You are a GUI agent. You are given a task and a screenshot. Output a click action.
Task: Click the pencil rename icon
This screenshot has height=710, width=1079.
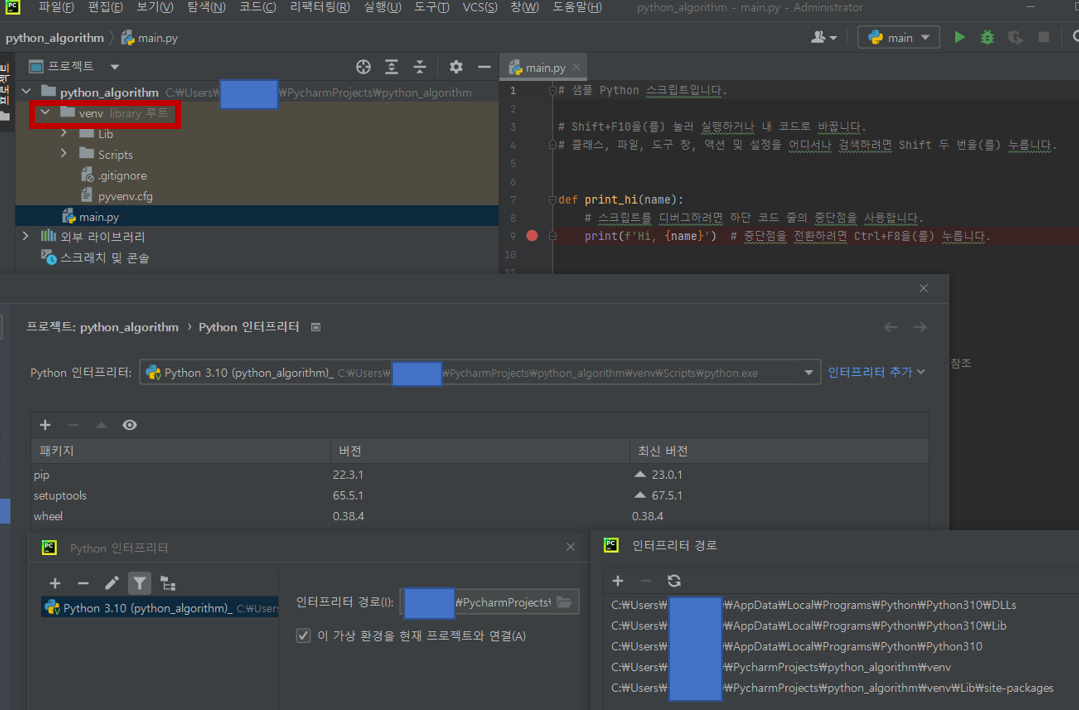111,583
